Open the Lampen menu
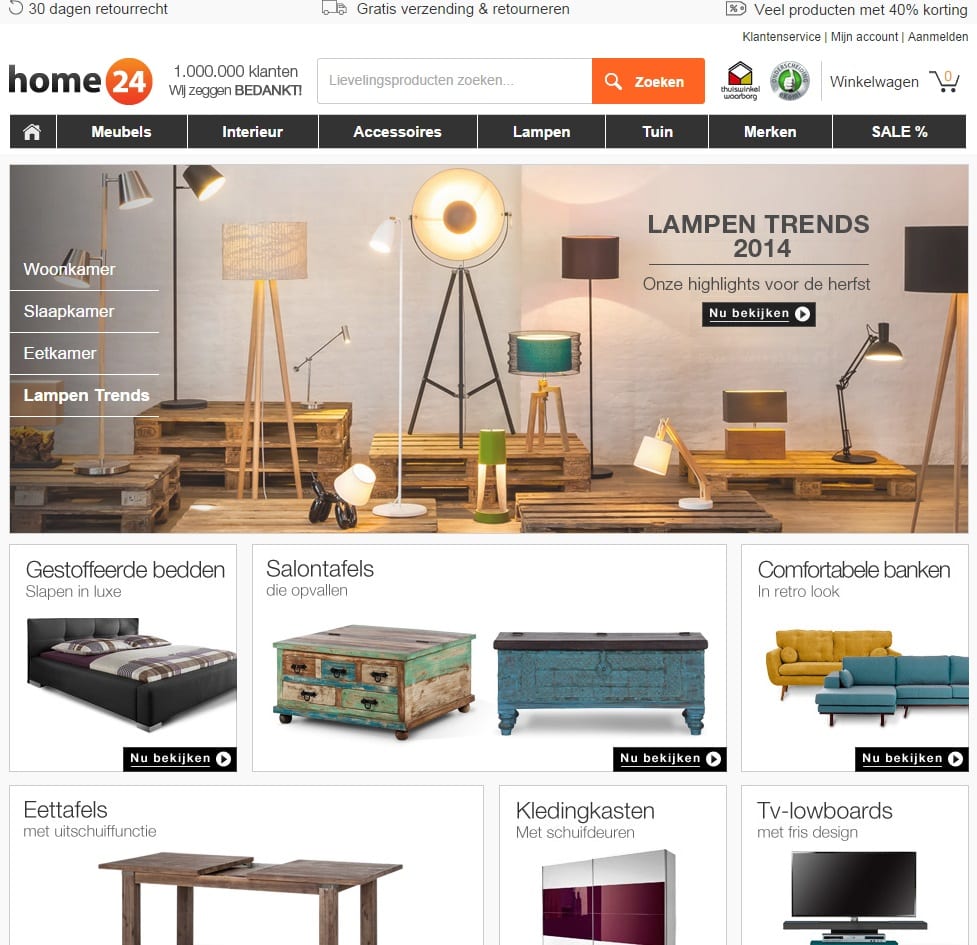Image resolution: width=977 pixels, height=945 pixels. (x=541, y=131)
